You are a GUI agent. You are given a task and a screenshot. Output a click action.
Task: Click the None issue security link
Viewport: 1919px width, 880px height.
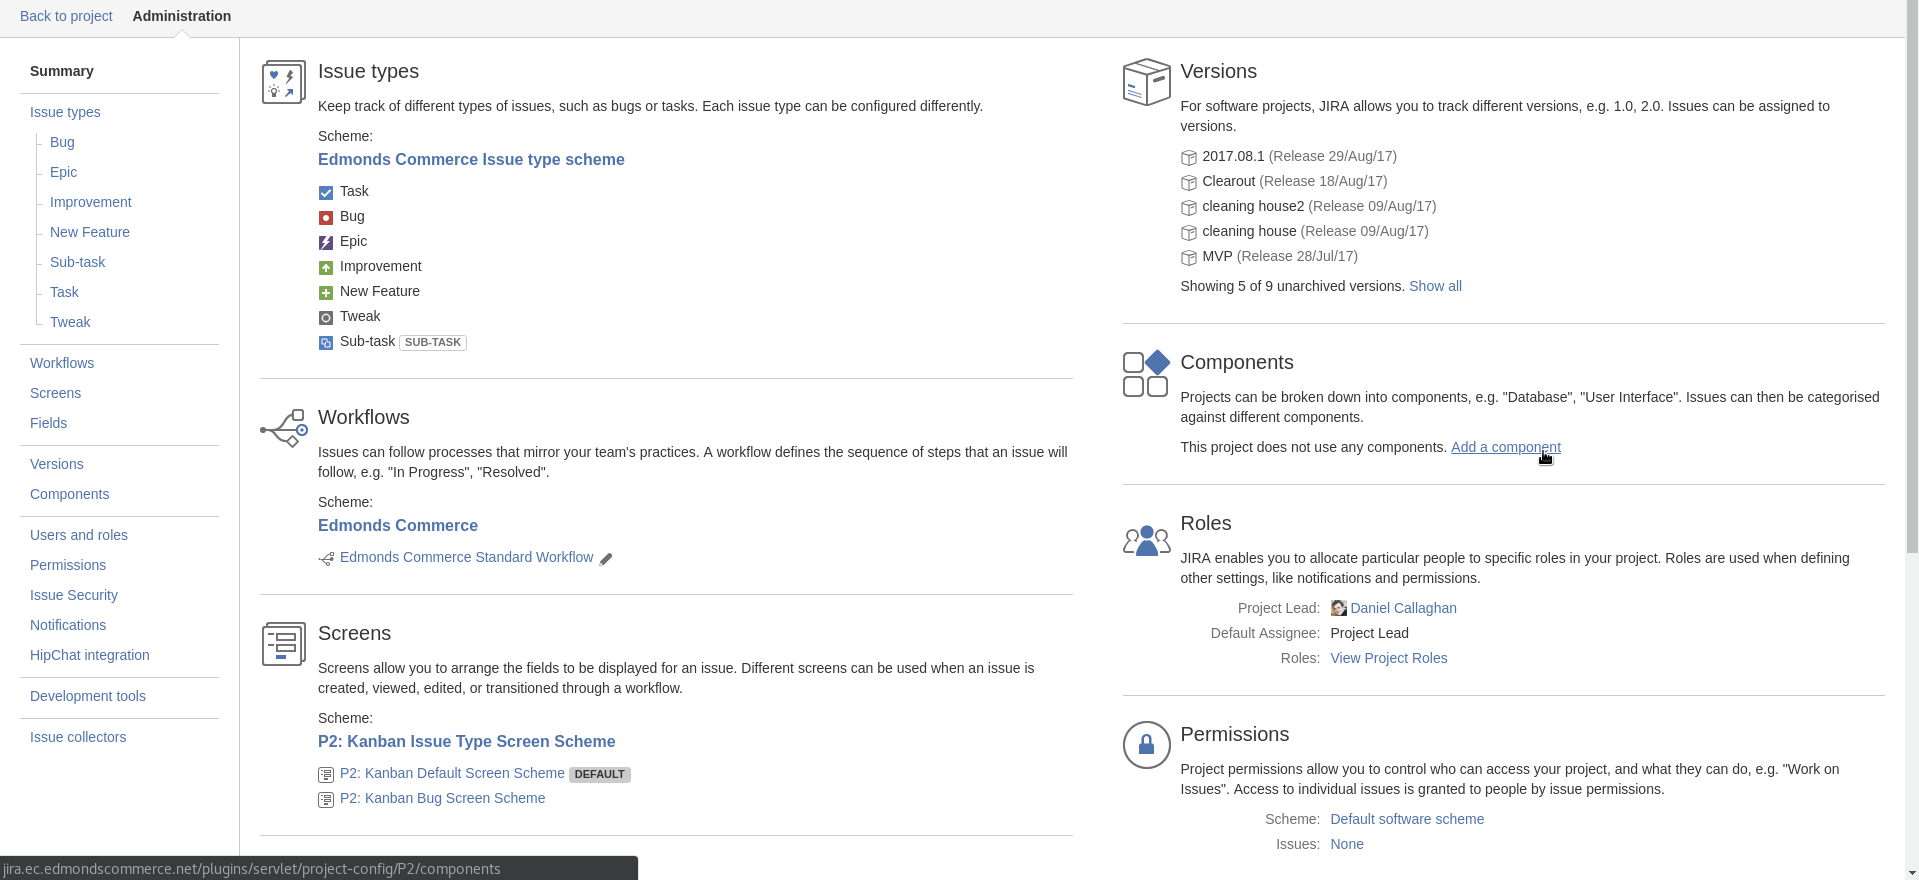pyautogui.click(x=1347, y=844)
